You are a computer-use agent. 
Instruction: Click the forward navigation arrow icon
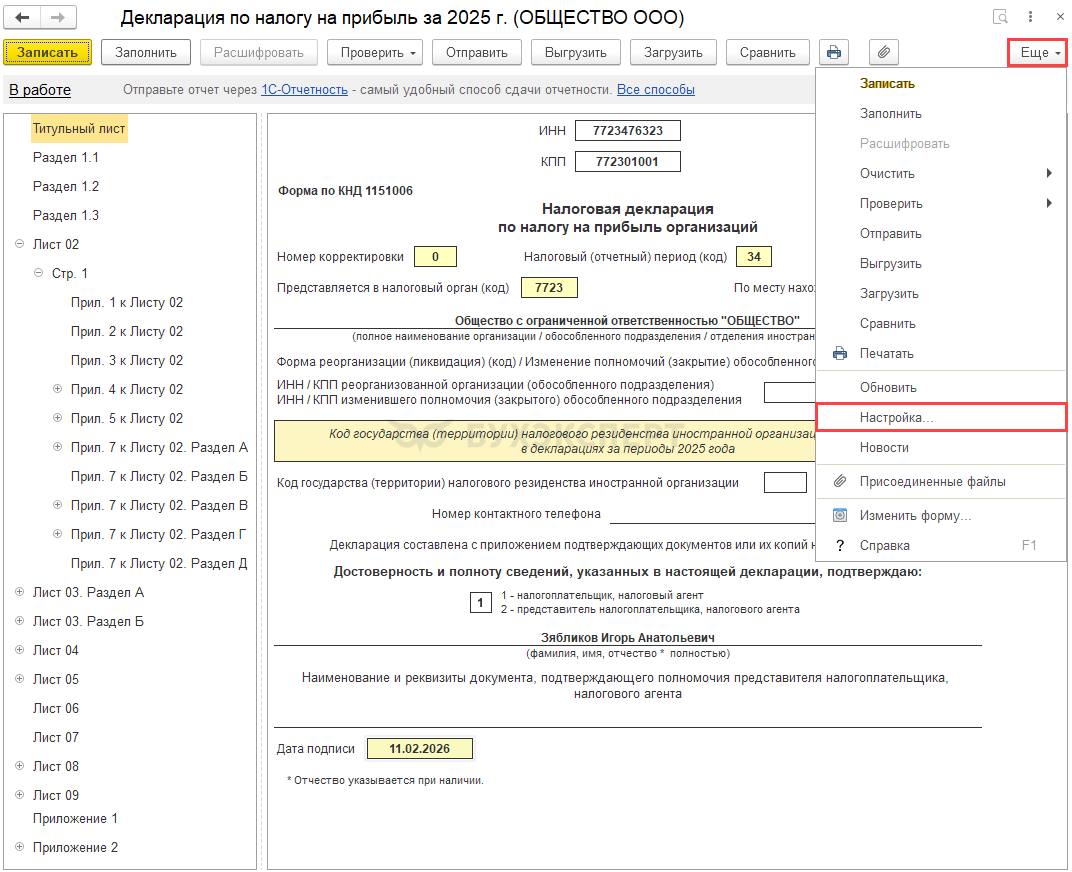coord(58,18)
